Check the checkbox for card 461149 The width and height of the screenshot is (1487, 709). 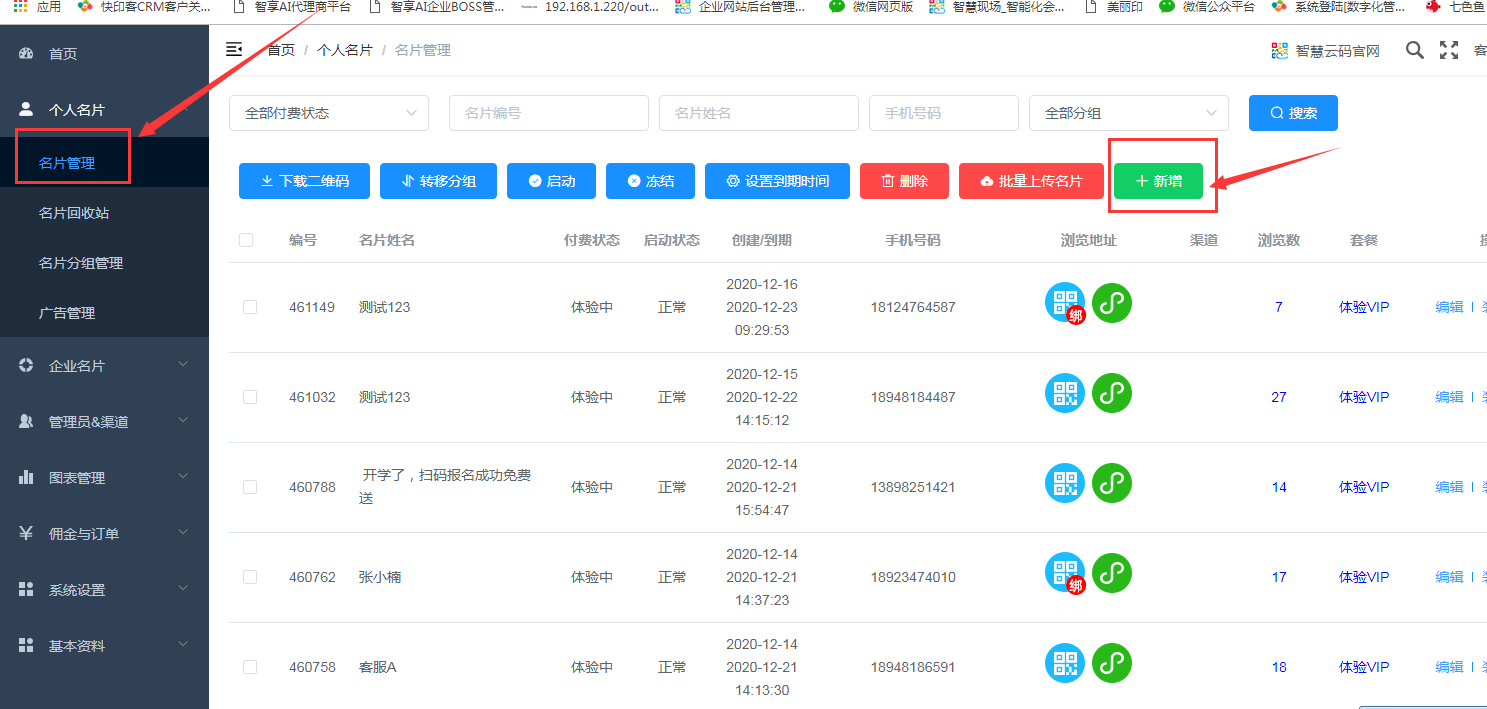pos(250,307)
